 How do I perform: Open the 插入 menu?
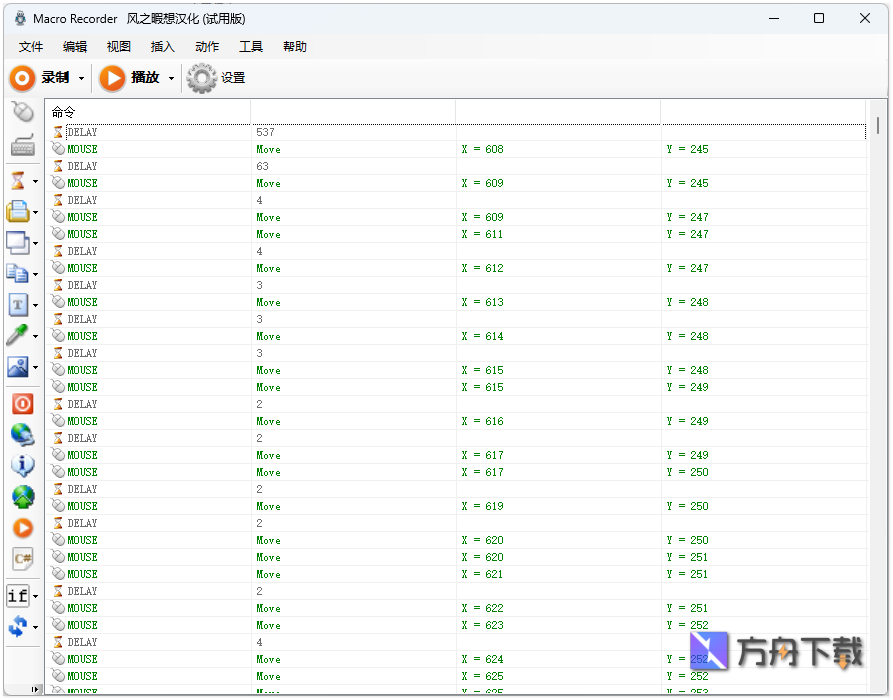[162, 46]
